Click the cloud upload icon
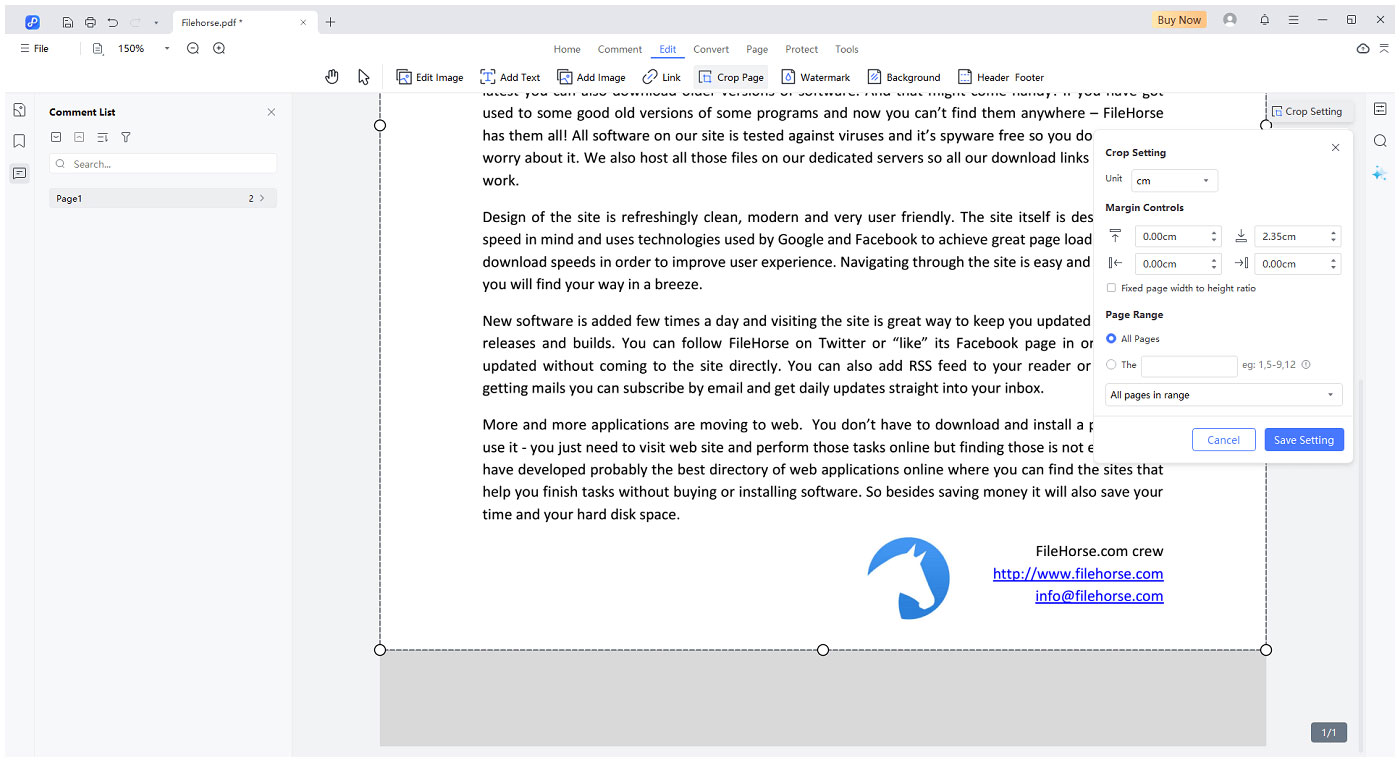Screen dimensions: 1400x762 [x=1363, y=49]
